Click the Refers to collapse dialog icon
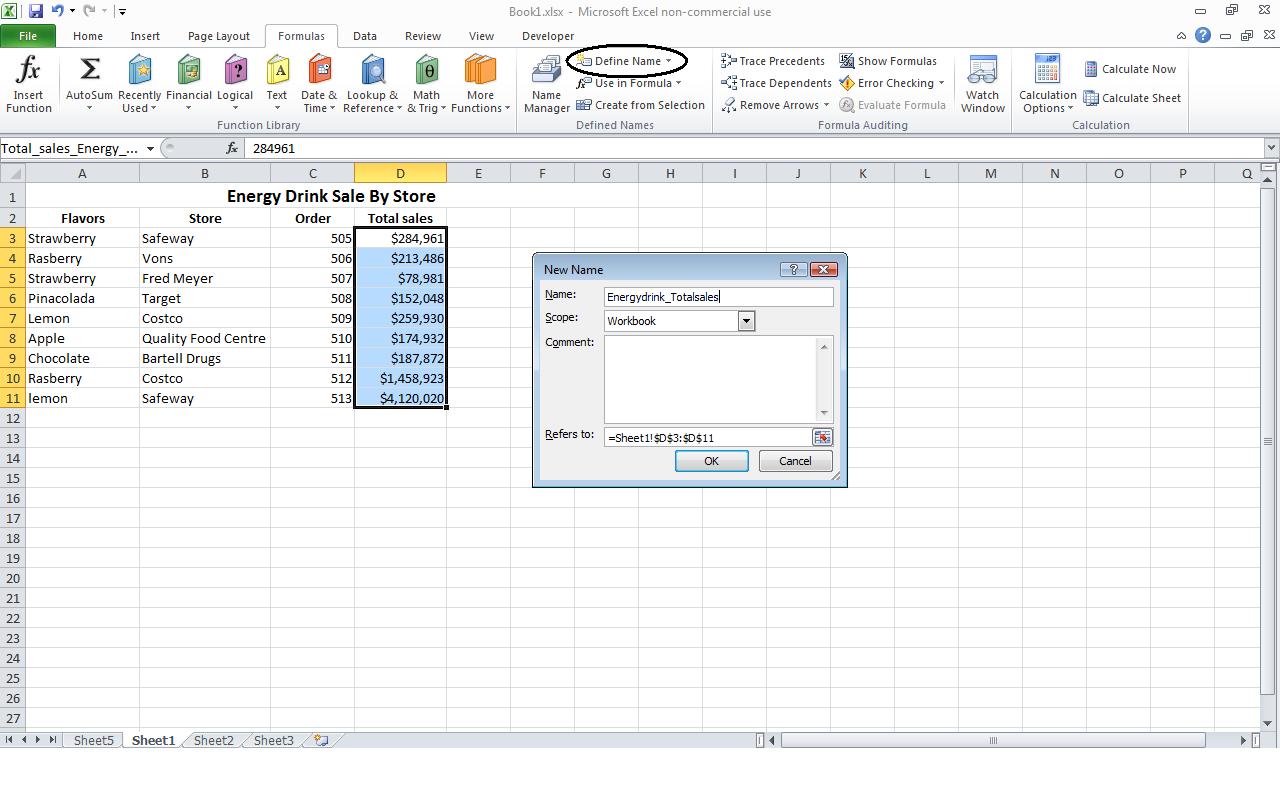This screenshot has width=1280, height=800. click(x=823, y=437)
